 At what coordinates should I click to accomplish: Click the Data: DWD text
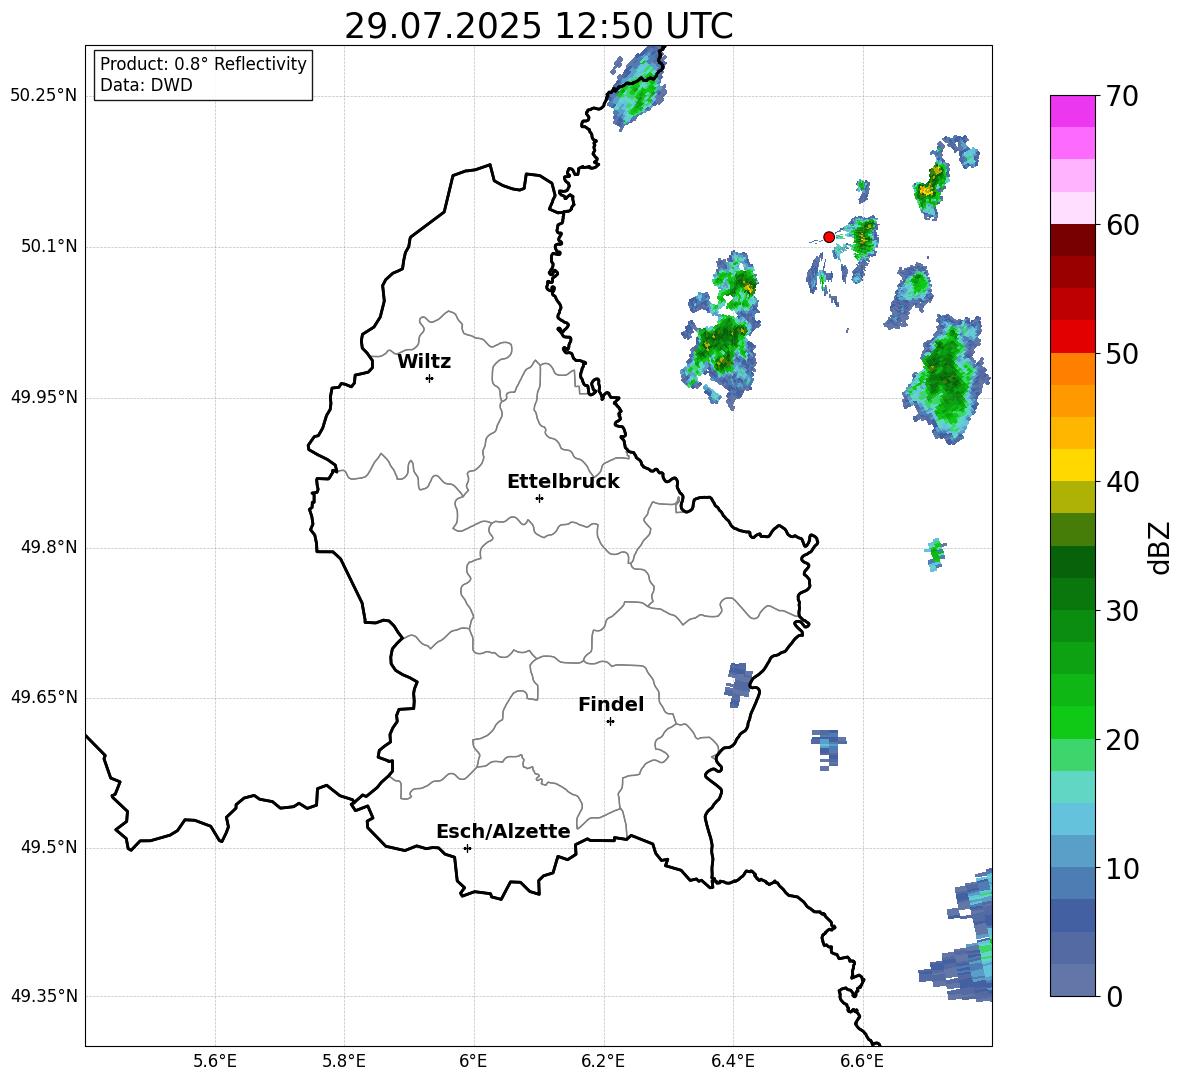pos(146,85)
